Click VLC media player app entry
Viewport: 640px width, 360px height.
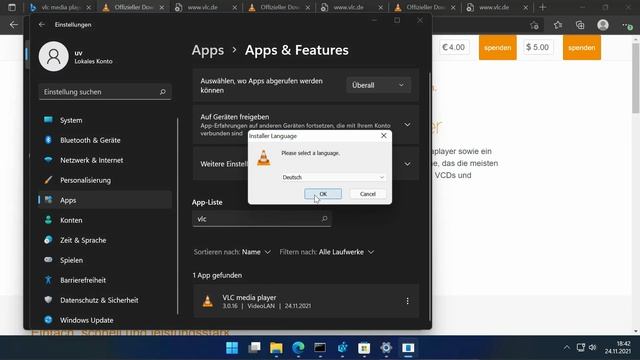(x=306, y=301)
